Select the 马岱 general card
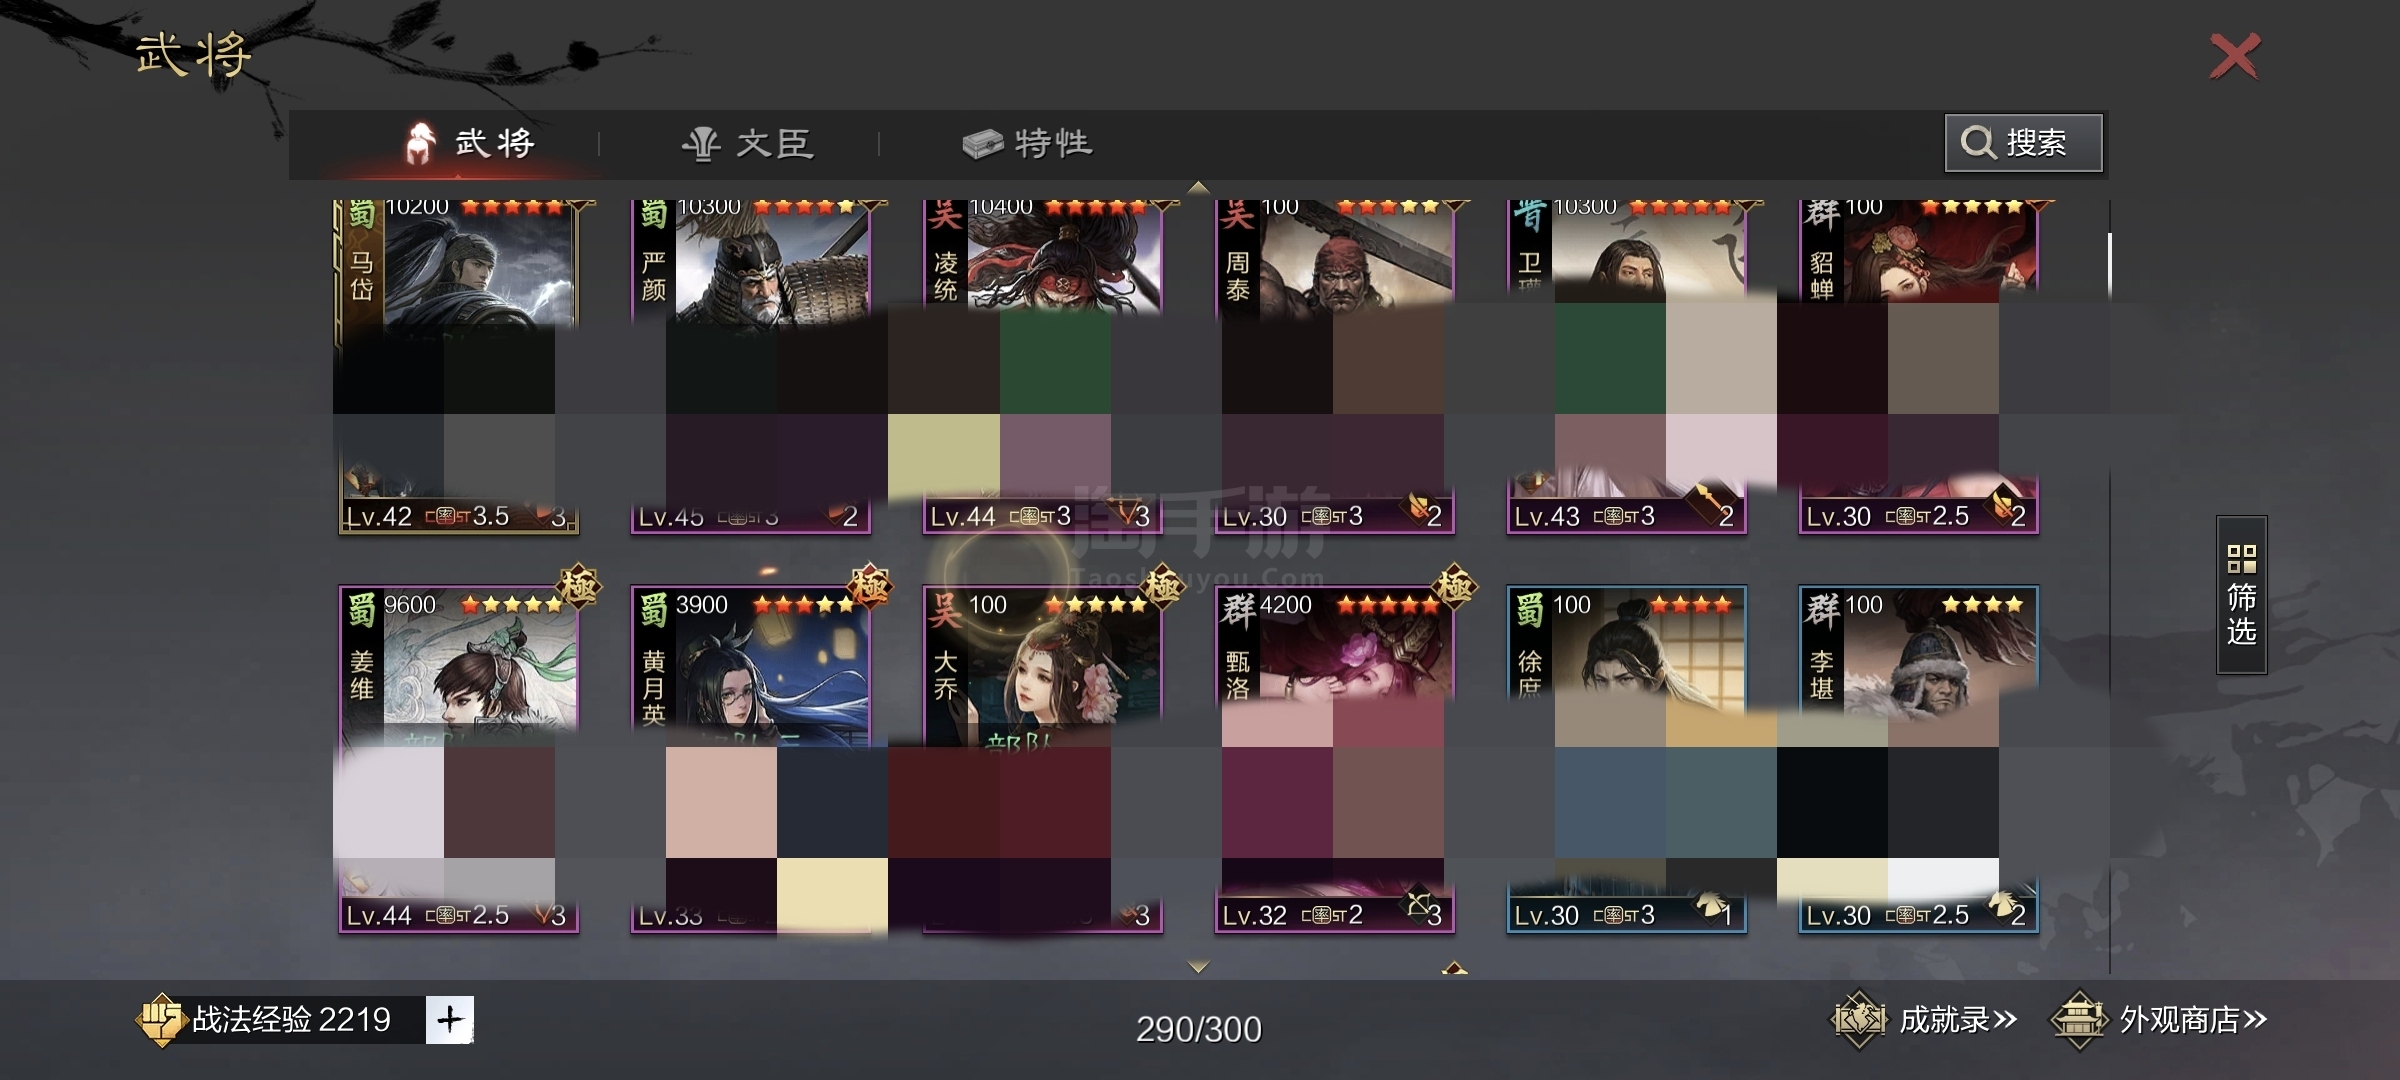This screenshot has height=1080, width=2400. pyautogui.click(x=459, y=365)
